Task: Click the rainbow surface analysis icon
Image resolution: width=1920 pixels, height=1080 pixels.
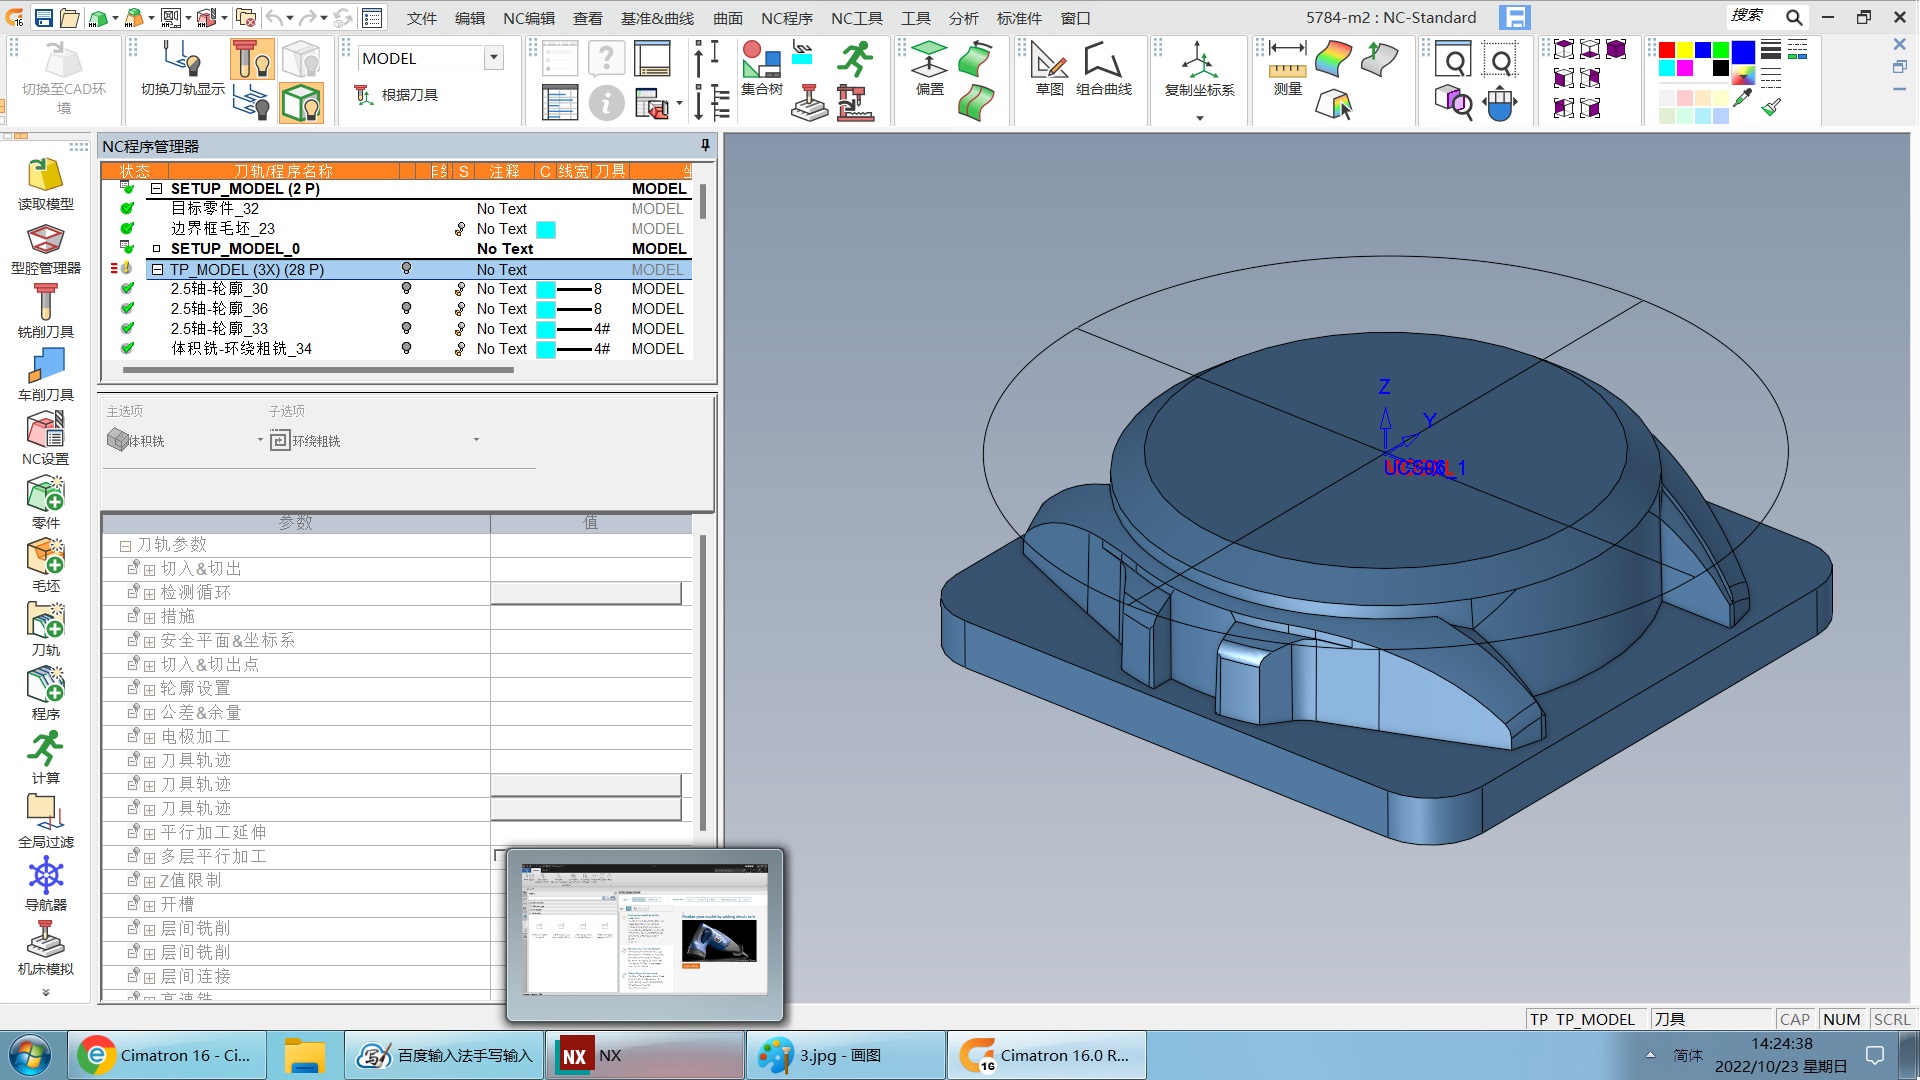Action: click(x=1334, y=60)
